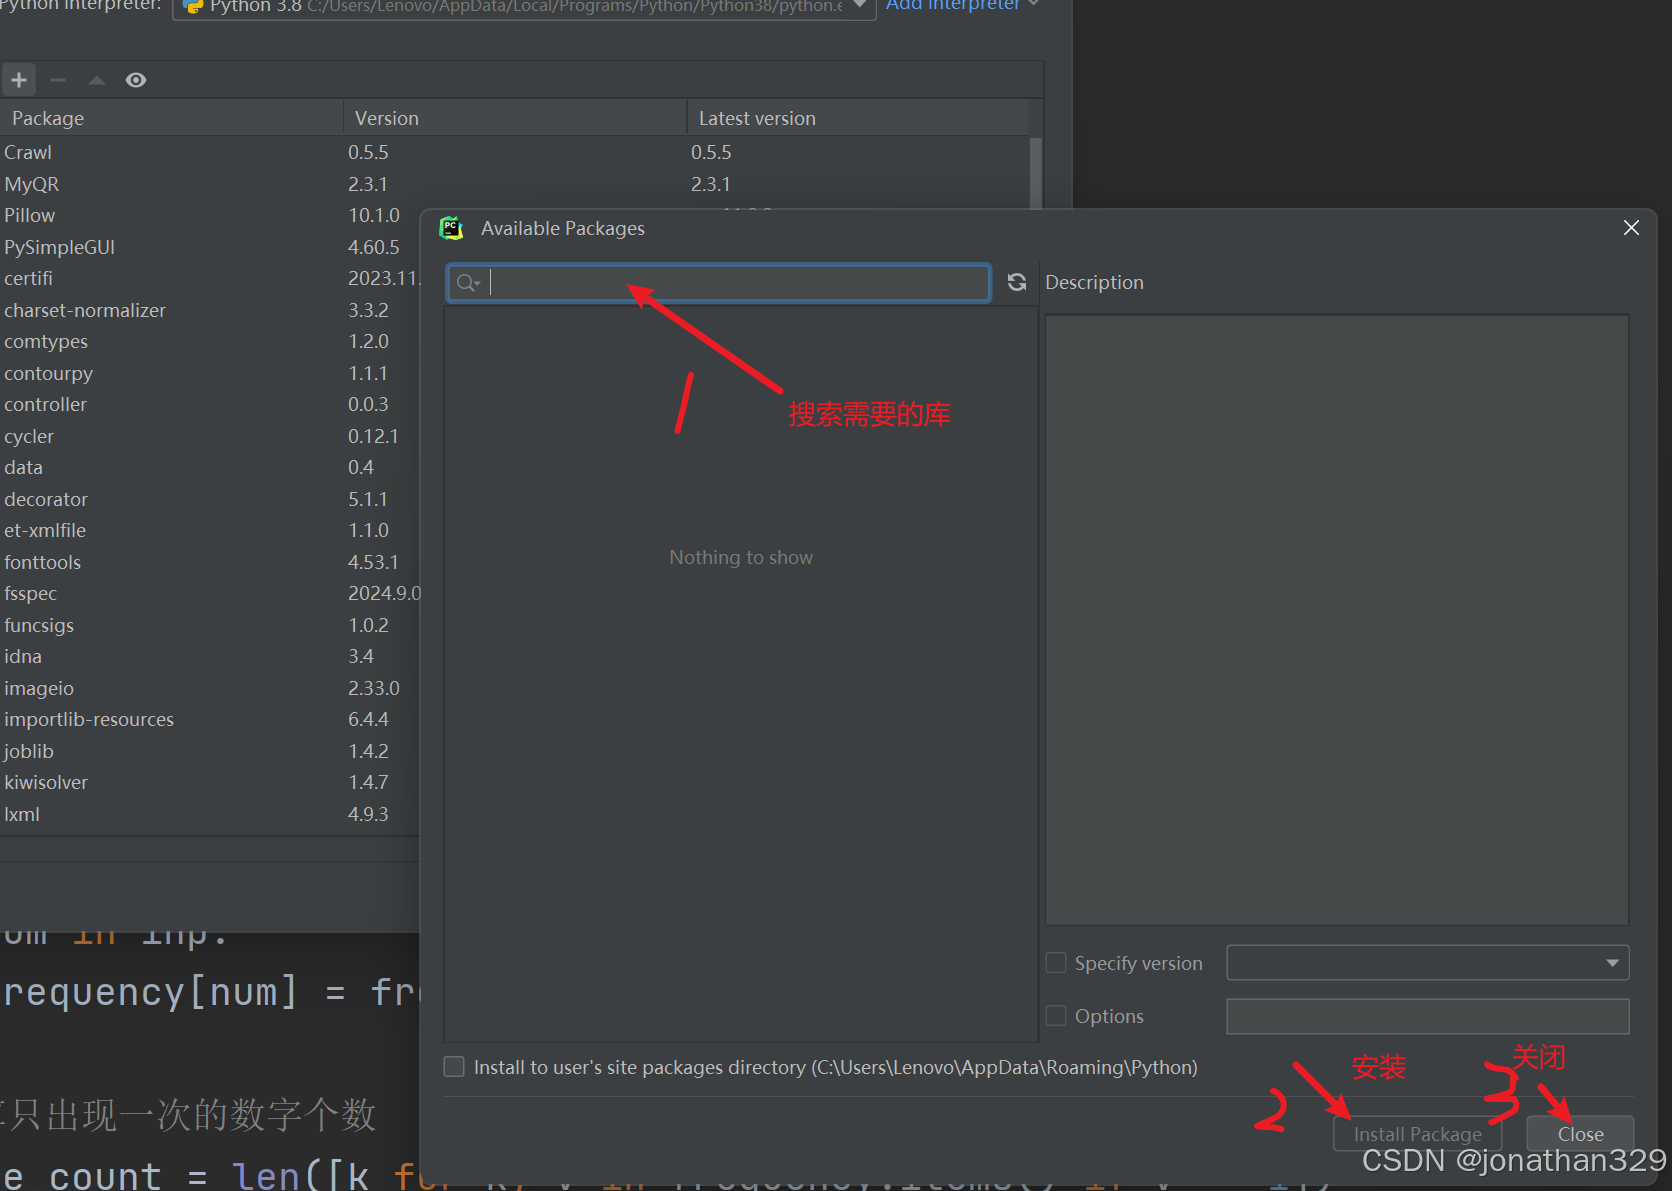Screen dimensions: 1672x1191
Task: Click the reload packages refresh icon
Action: (x=1017, y=282)
